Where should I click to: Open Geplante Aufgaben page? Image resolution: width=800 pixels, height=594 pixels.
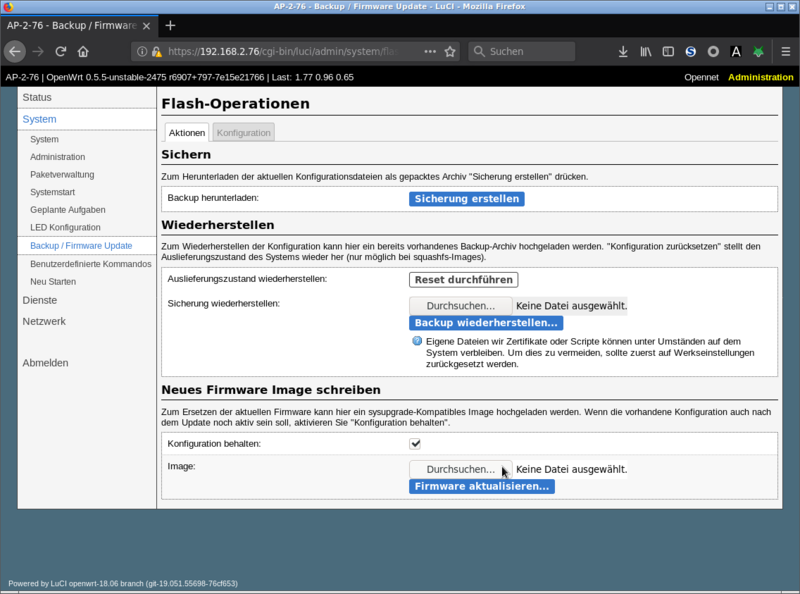point(68,210)
